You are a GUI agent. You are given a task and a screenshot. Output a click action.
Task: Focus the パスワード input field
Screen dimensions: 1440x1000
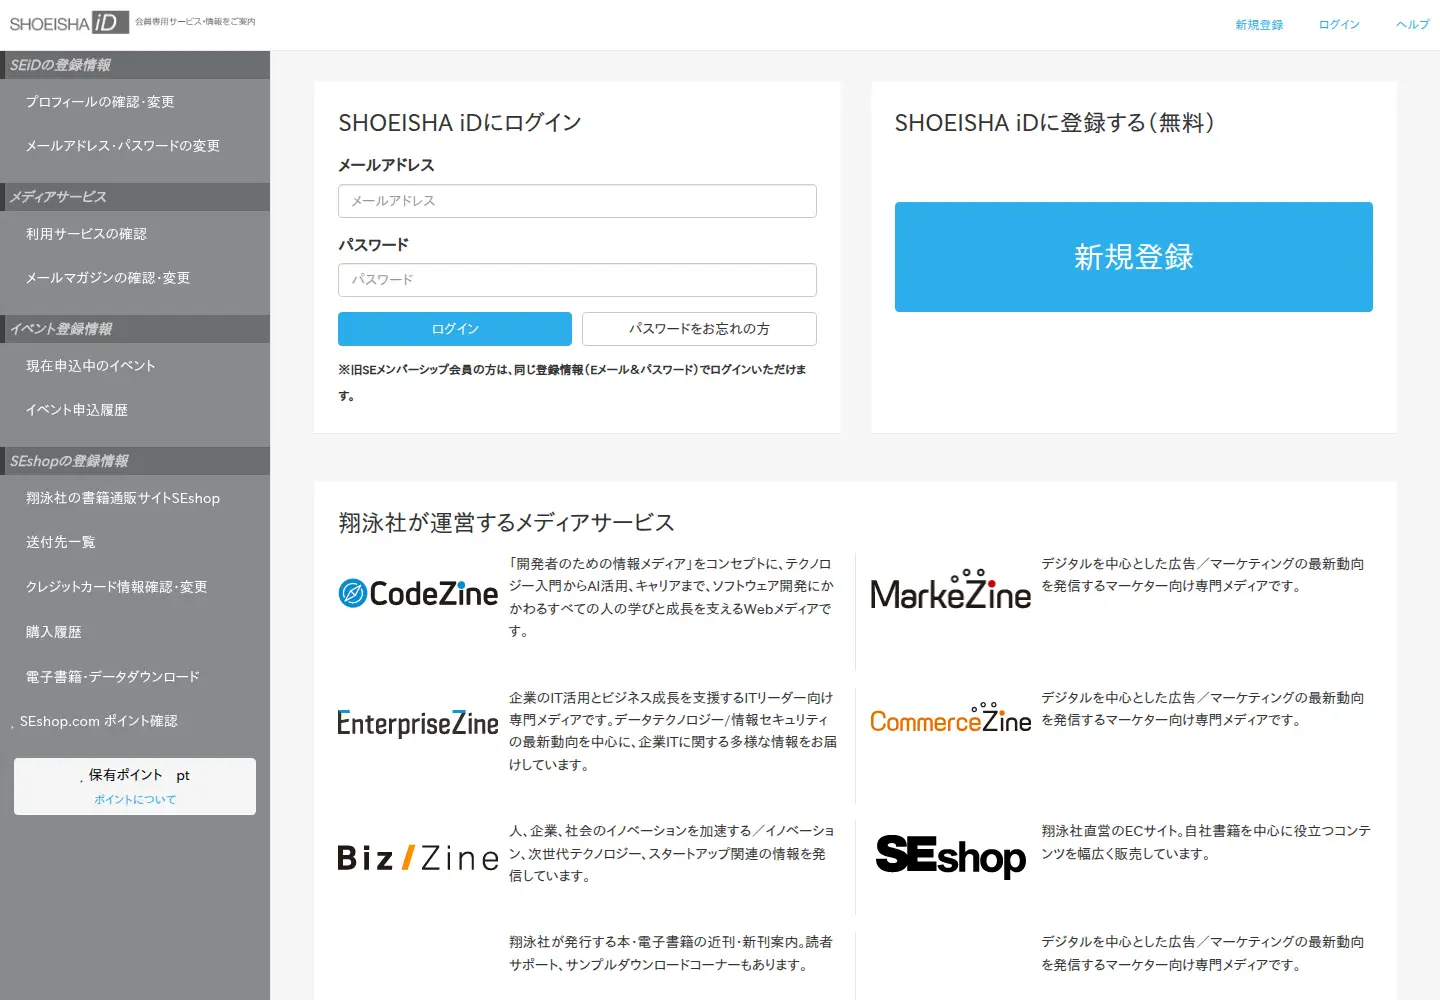coord(577,280)
